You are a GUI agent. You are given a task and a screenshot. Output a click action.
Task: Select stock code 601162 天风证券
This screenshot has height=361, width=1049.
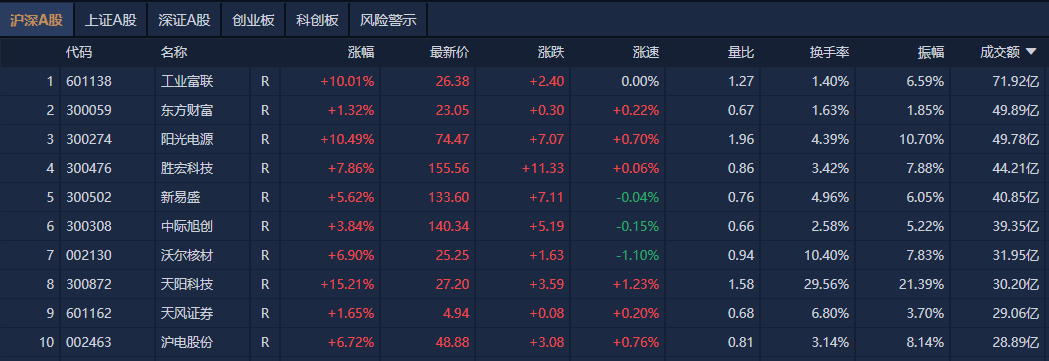point(89,314)
